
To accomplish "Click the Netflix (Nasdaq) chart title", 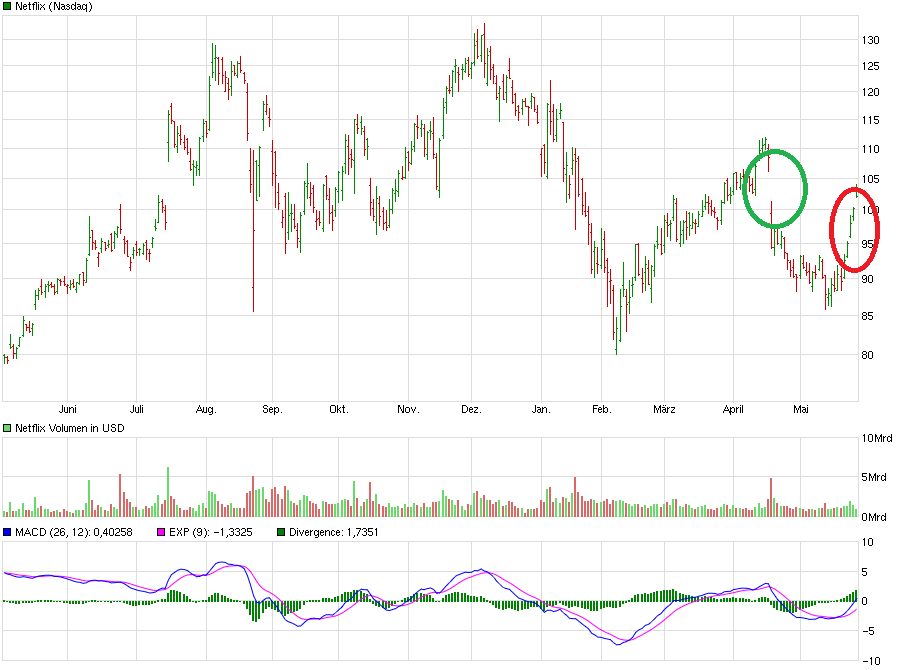I will (52, 6).
